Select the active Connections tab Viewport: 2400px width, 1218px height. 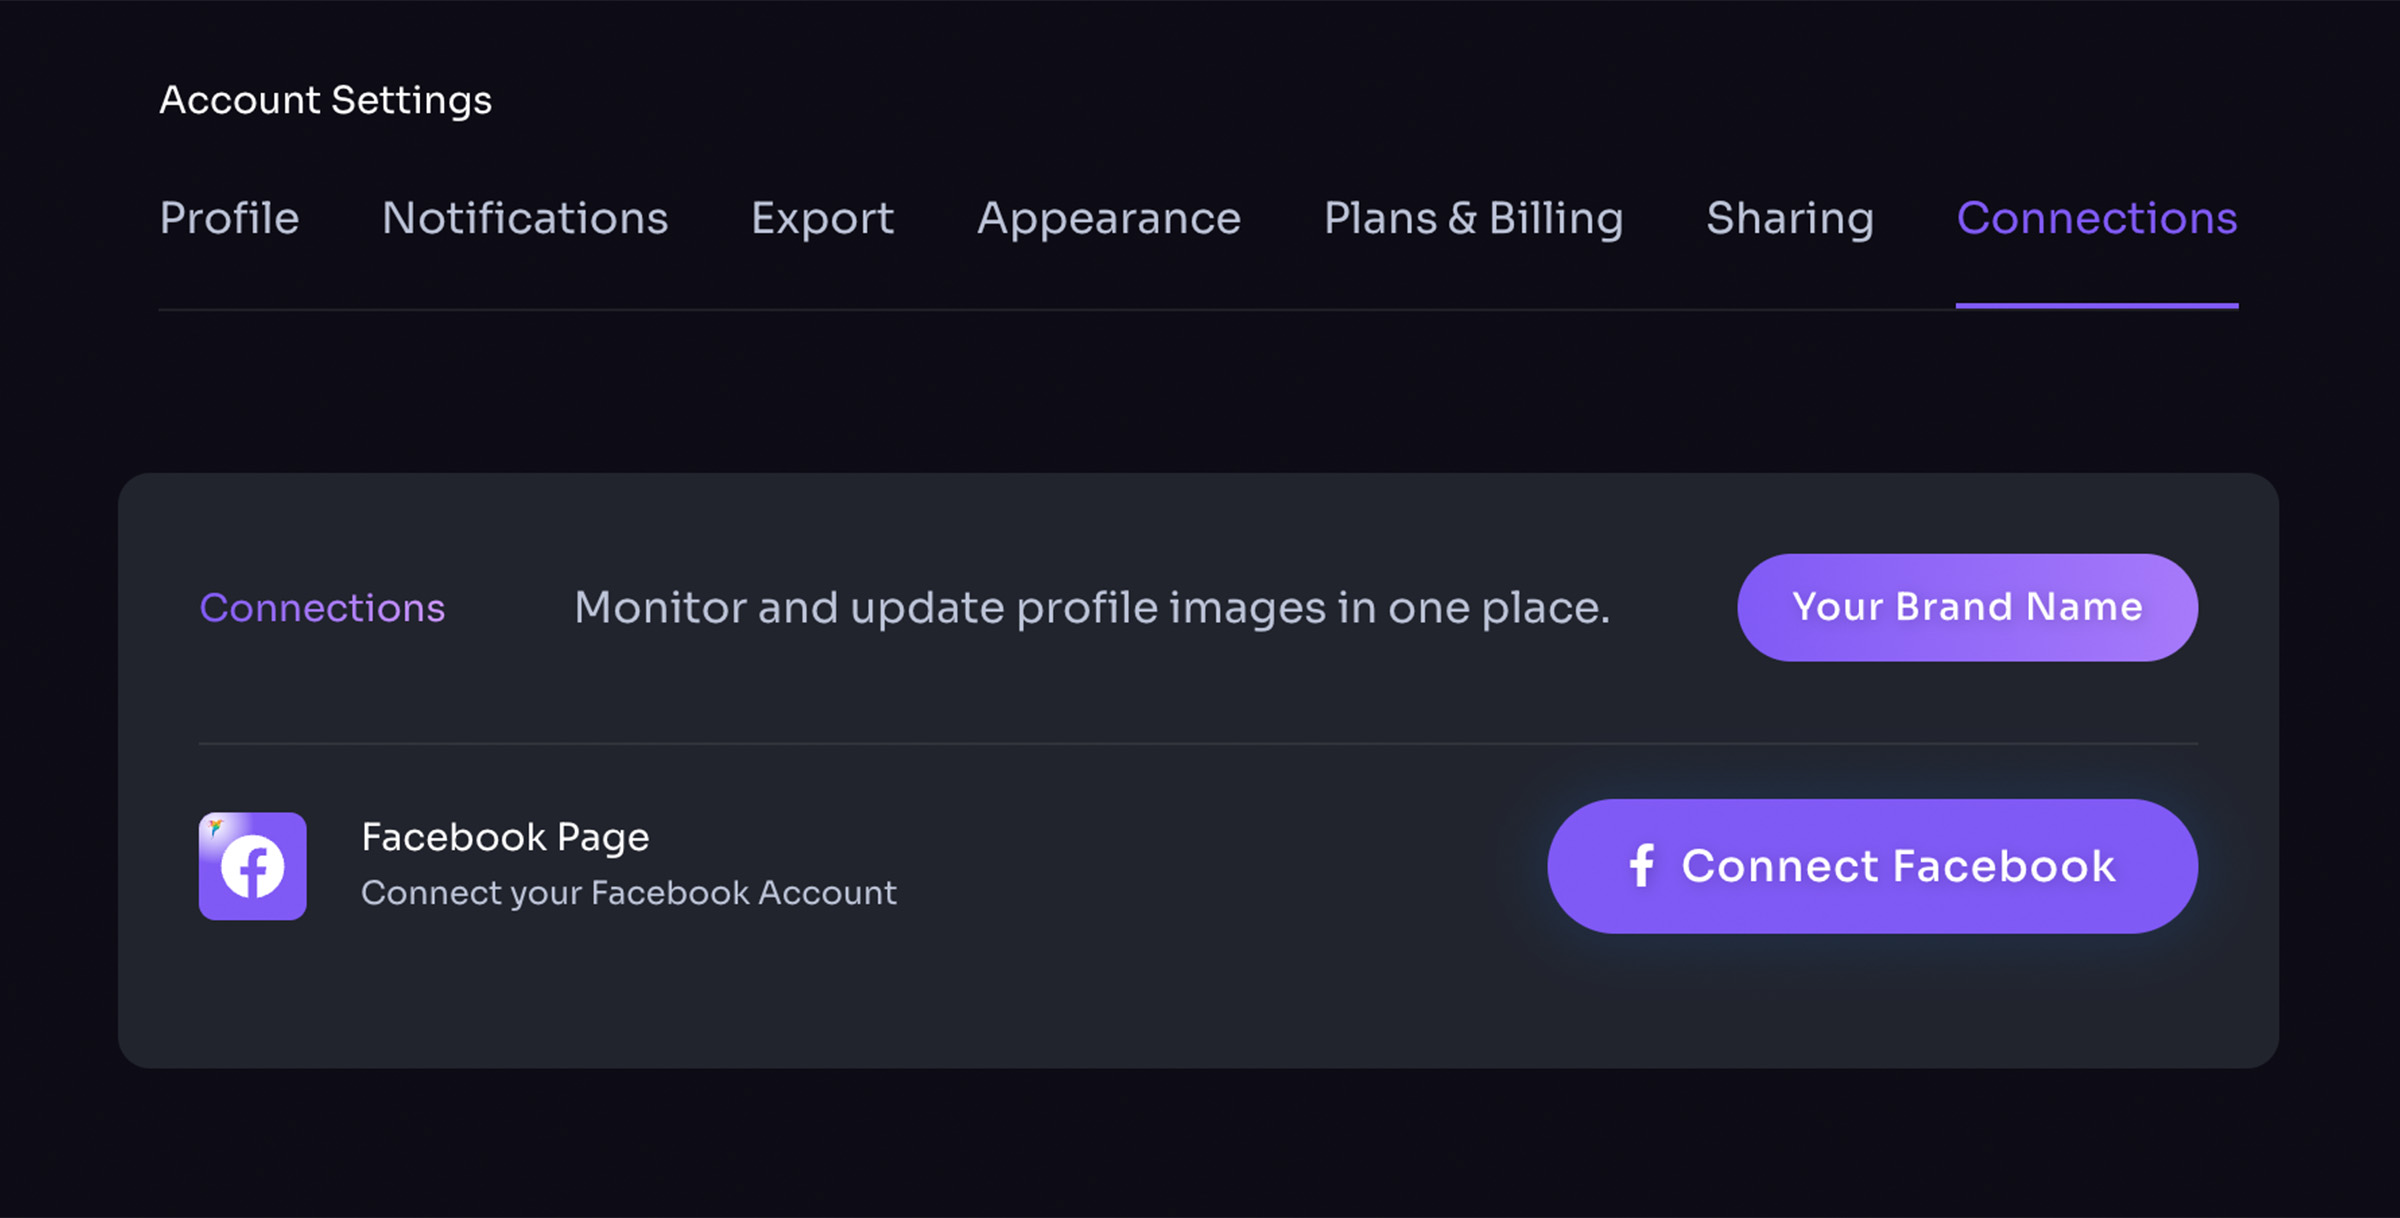2096,218
